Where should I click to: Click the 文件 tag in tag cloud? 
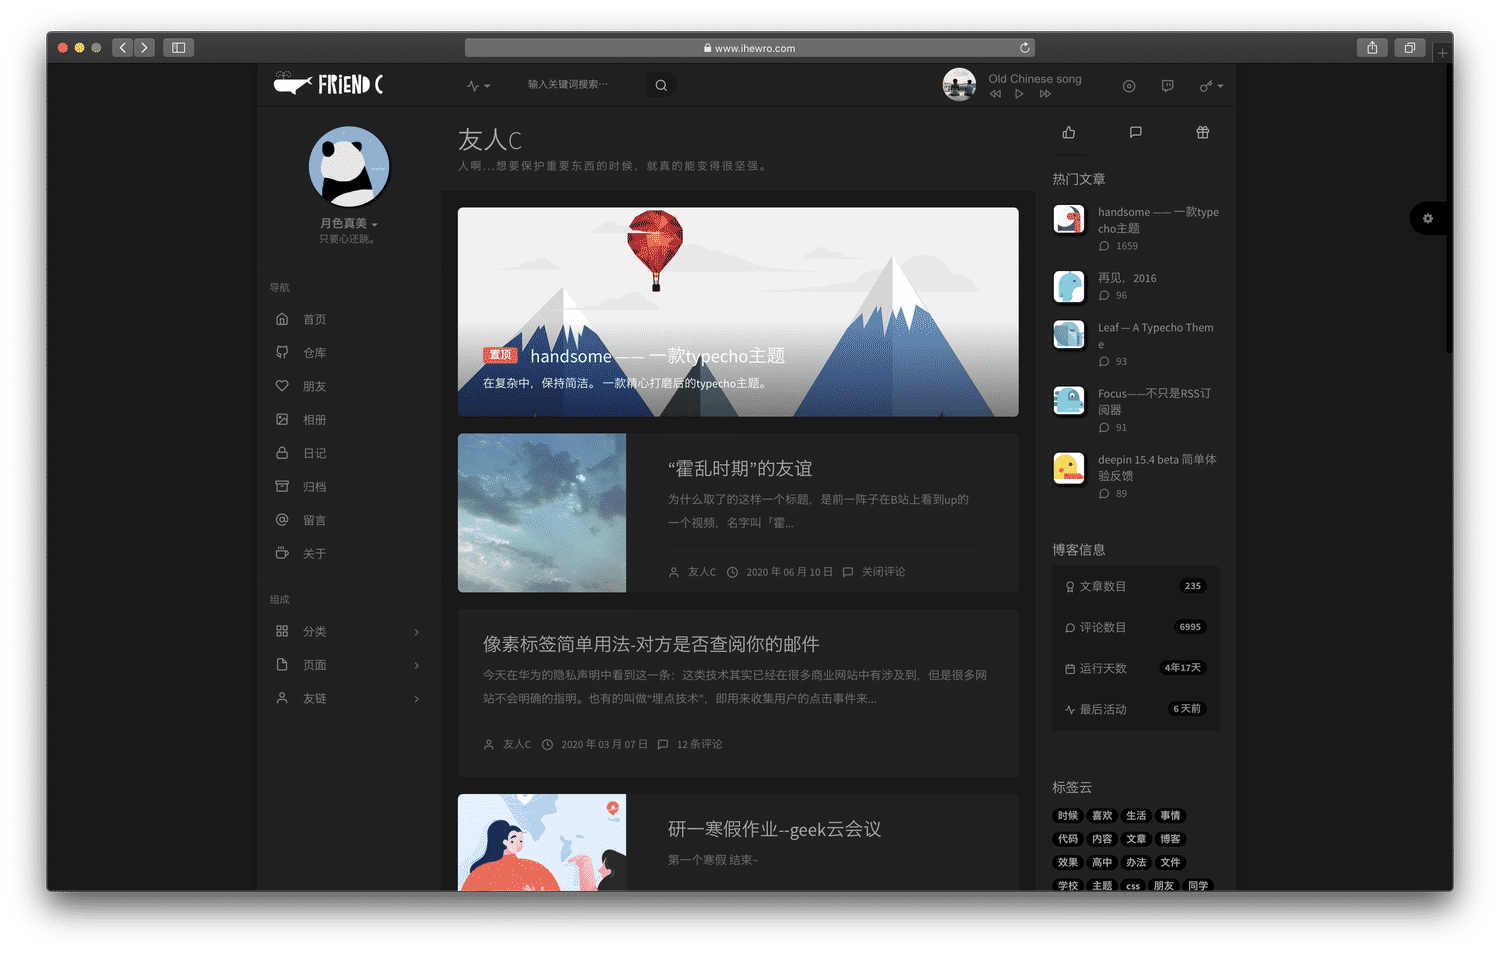tap(1170, 862)
